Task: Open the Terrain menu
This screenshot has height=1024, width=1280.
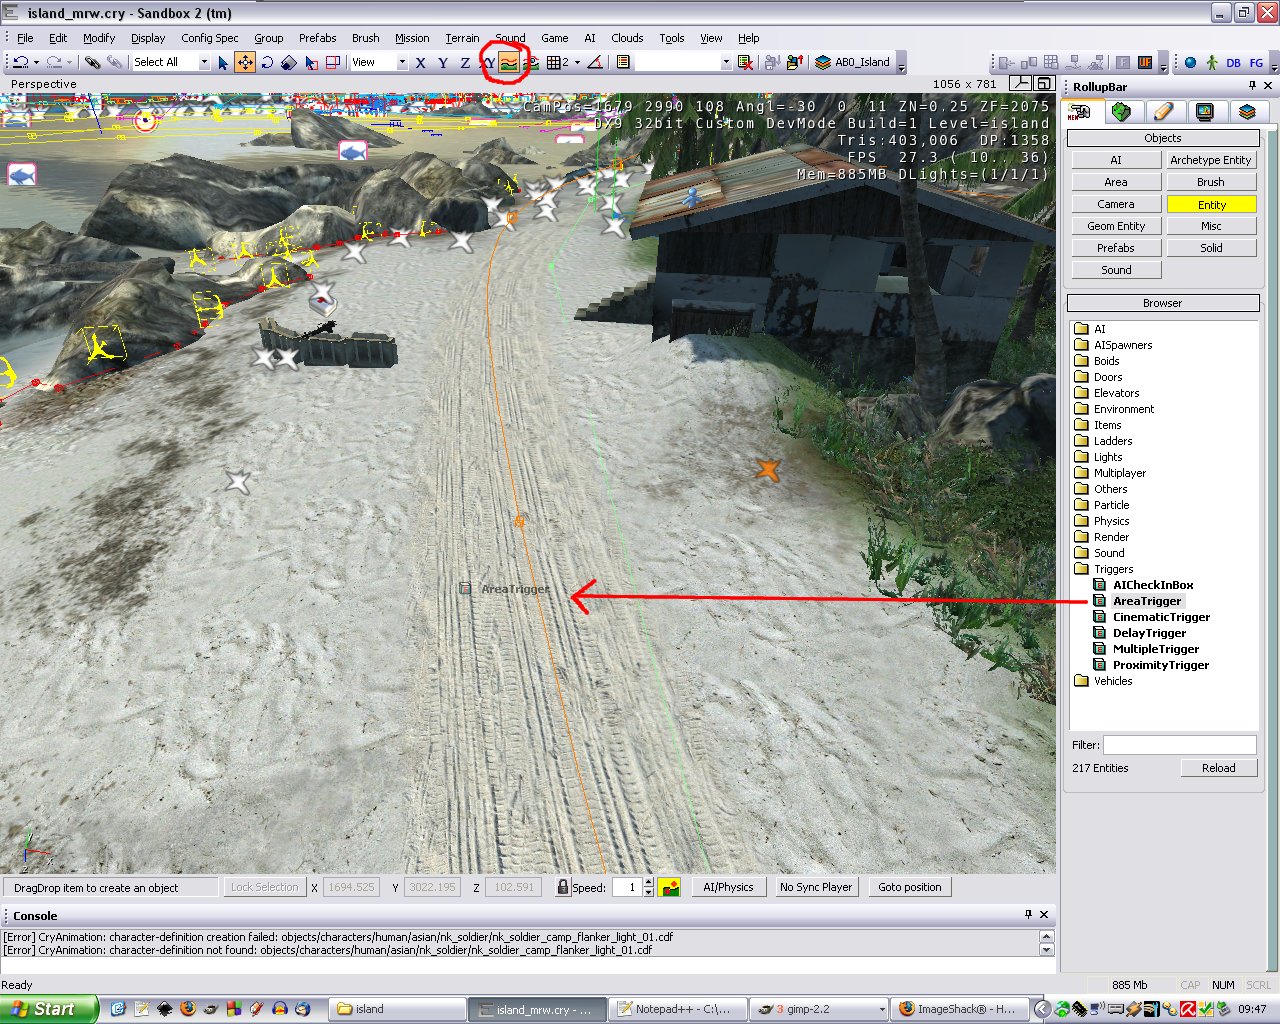Action: click(x=462, y=38)
